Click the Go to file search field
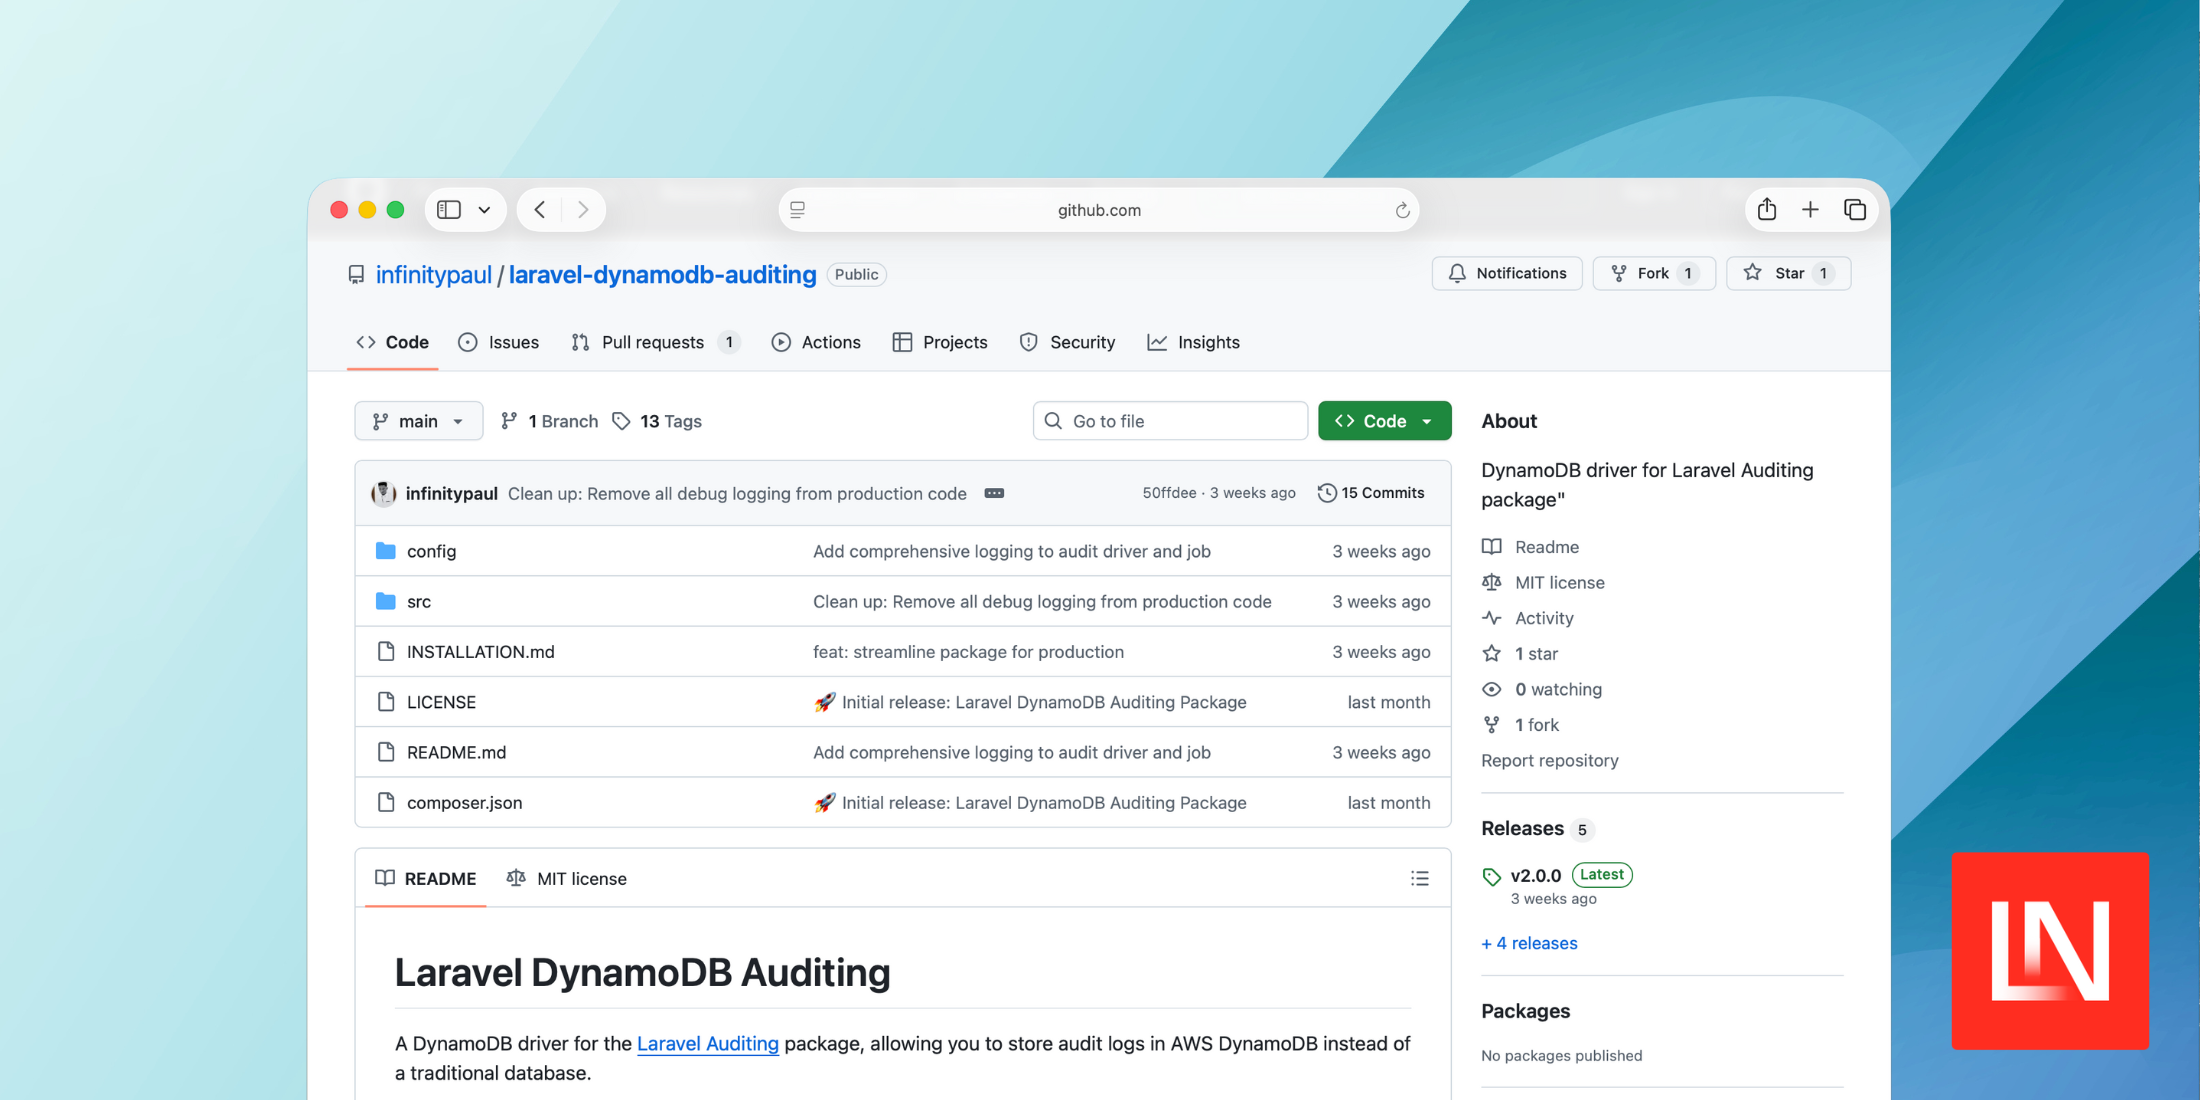Screen dimensions: 2200x1100 tap(1169, 420)
